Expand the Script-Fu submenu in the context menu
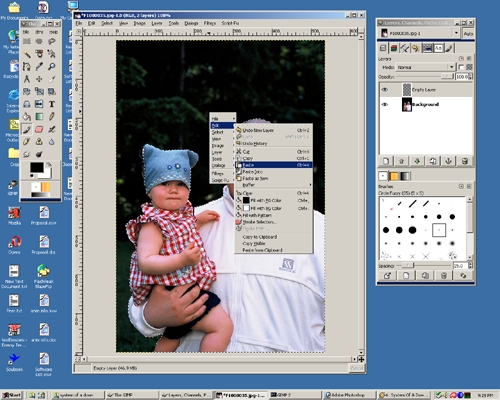Viewport: 500px width, 400px height. pyautogui.click(x=223, y=180)
